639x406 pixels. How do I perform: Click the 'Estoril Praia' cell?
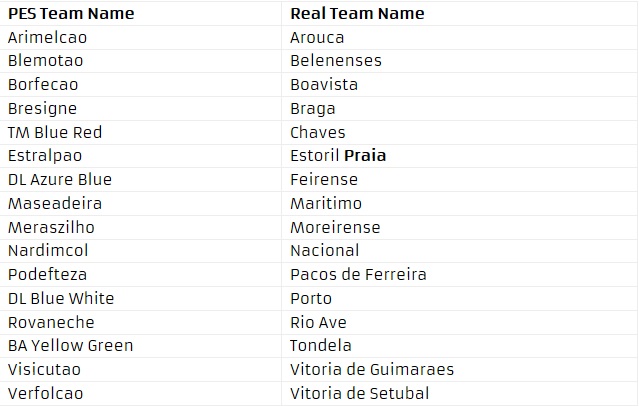tap(338, 156)
